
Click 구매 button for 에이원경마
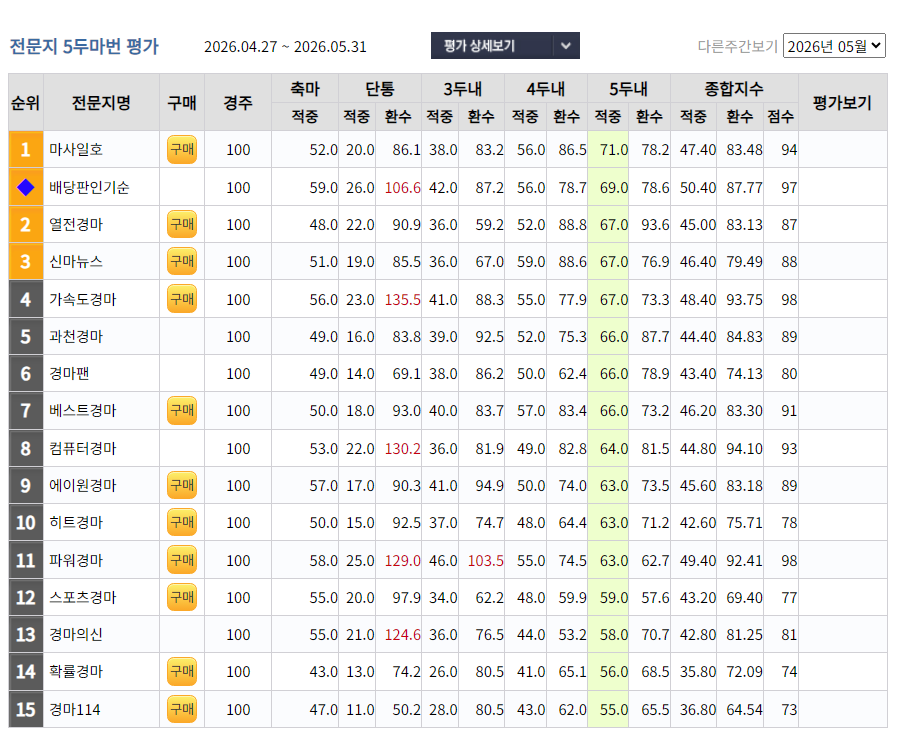(182, 486)
